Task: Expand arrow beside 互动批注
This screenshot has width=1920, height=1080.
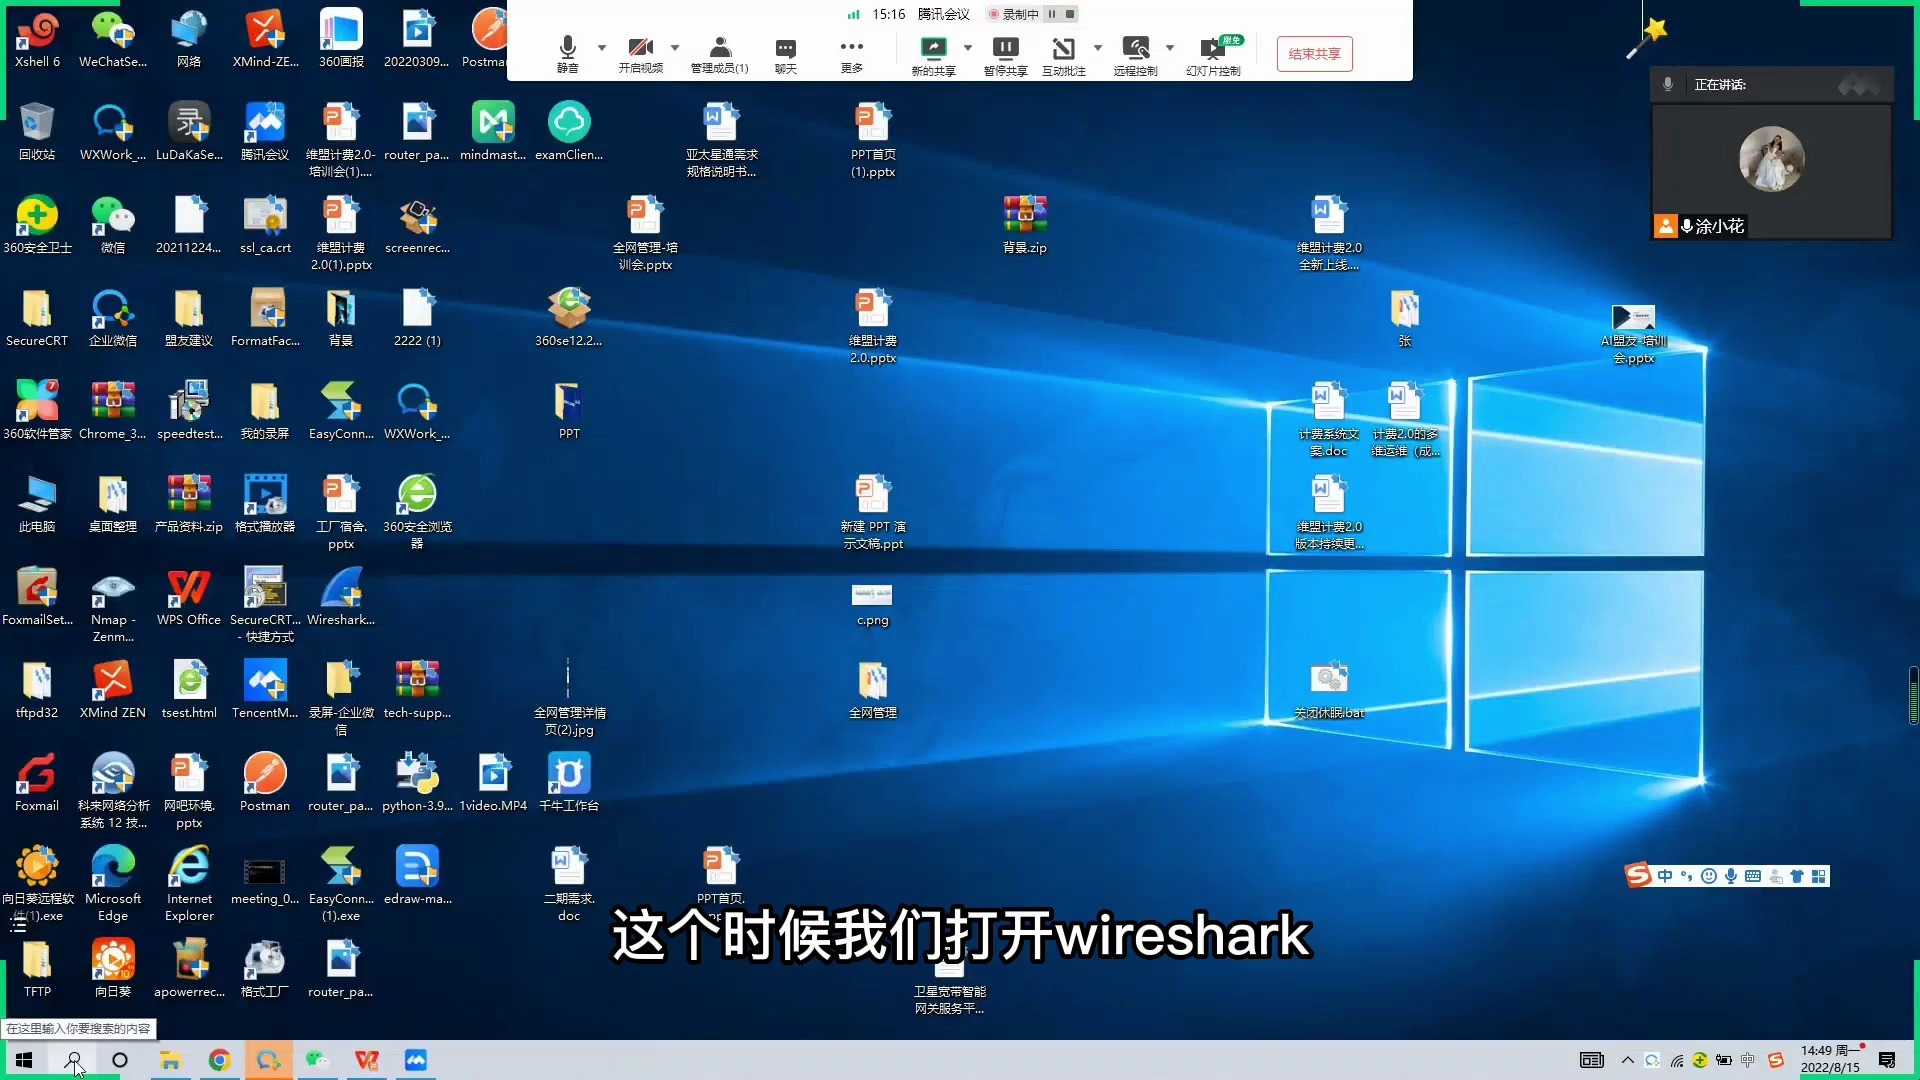Action: [x=1098, y=47]
